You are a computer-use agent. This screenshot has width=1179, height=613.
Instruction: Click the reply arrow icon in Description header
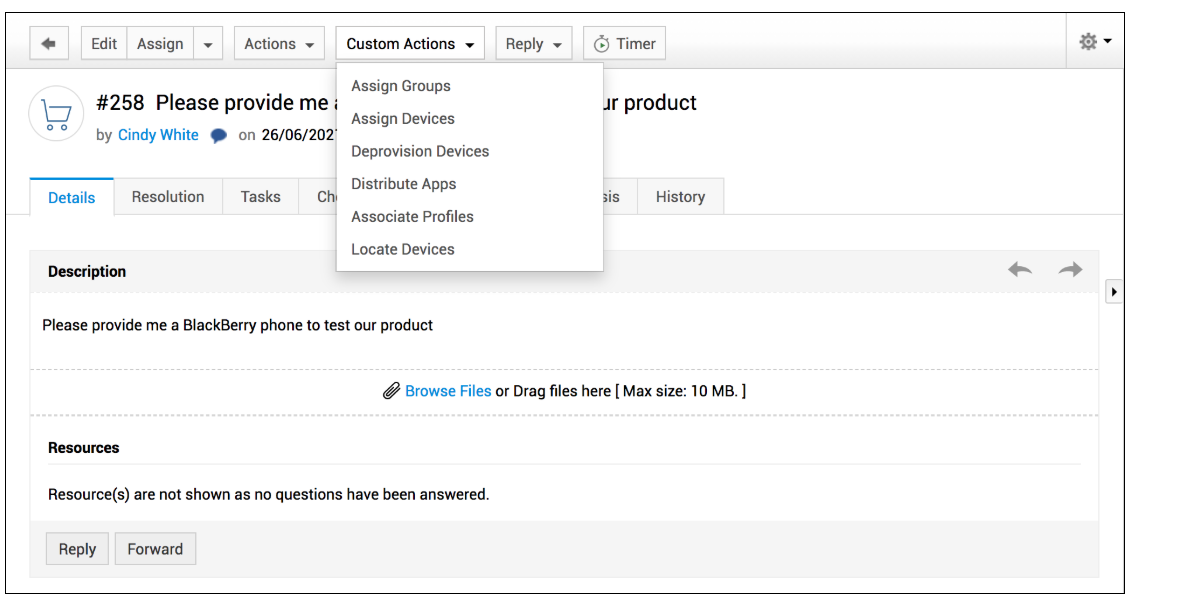[1020, 270]
